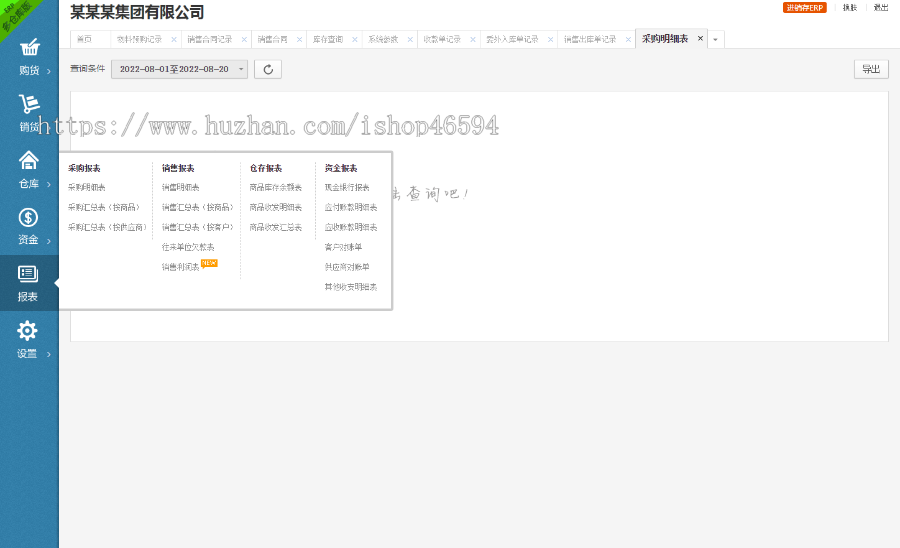900x548 pixels.
Task: Click the 某某某集团有限公司 company title
Action: coord(137,12)
